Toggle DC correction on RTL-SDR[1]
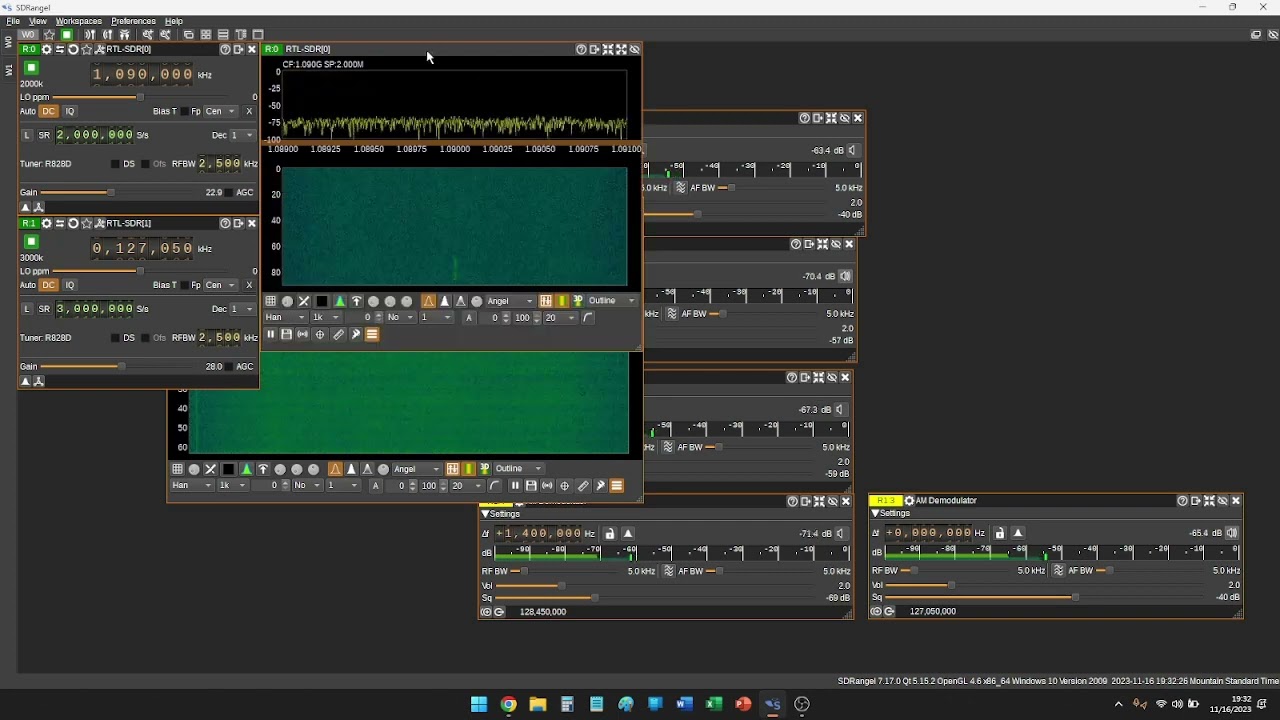 (x=48, y=285)
